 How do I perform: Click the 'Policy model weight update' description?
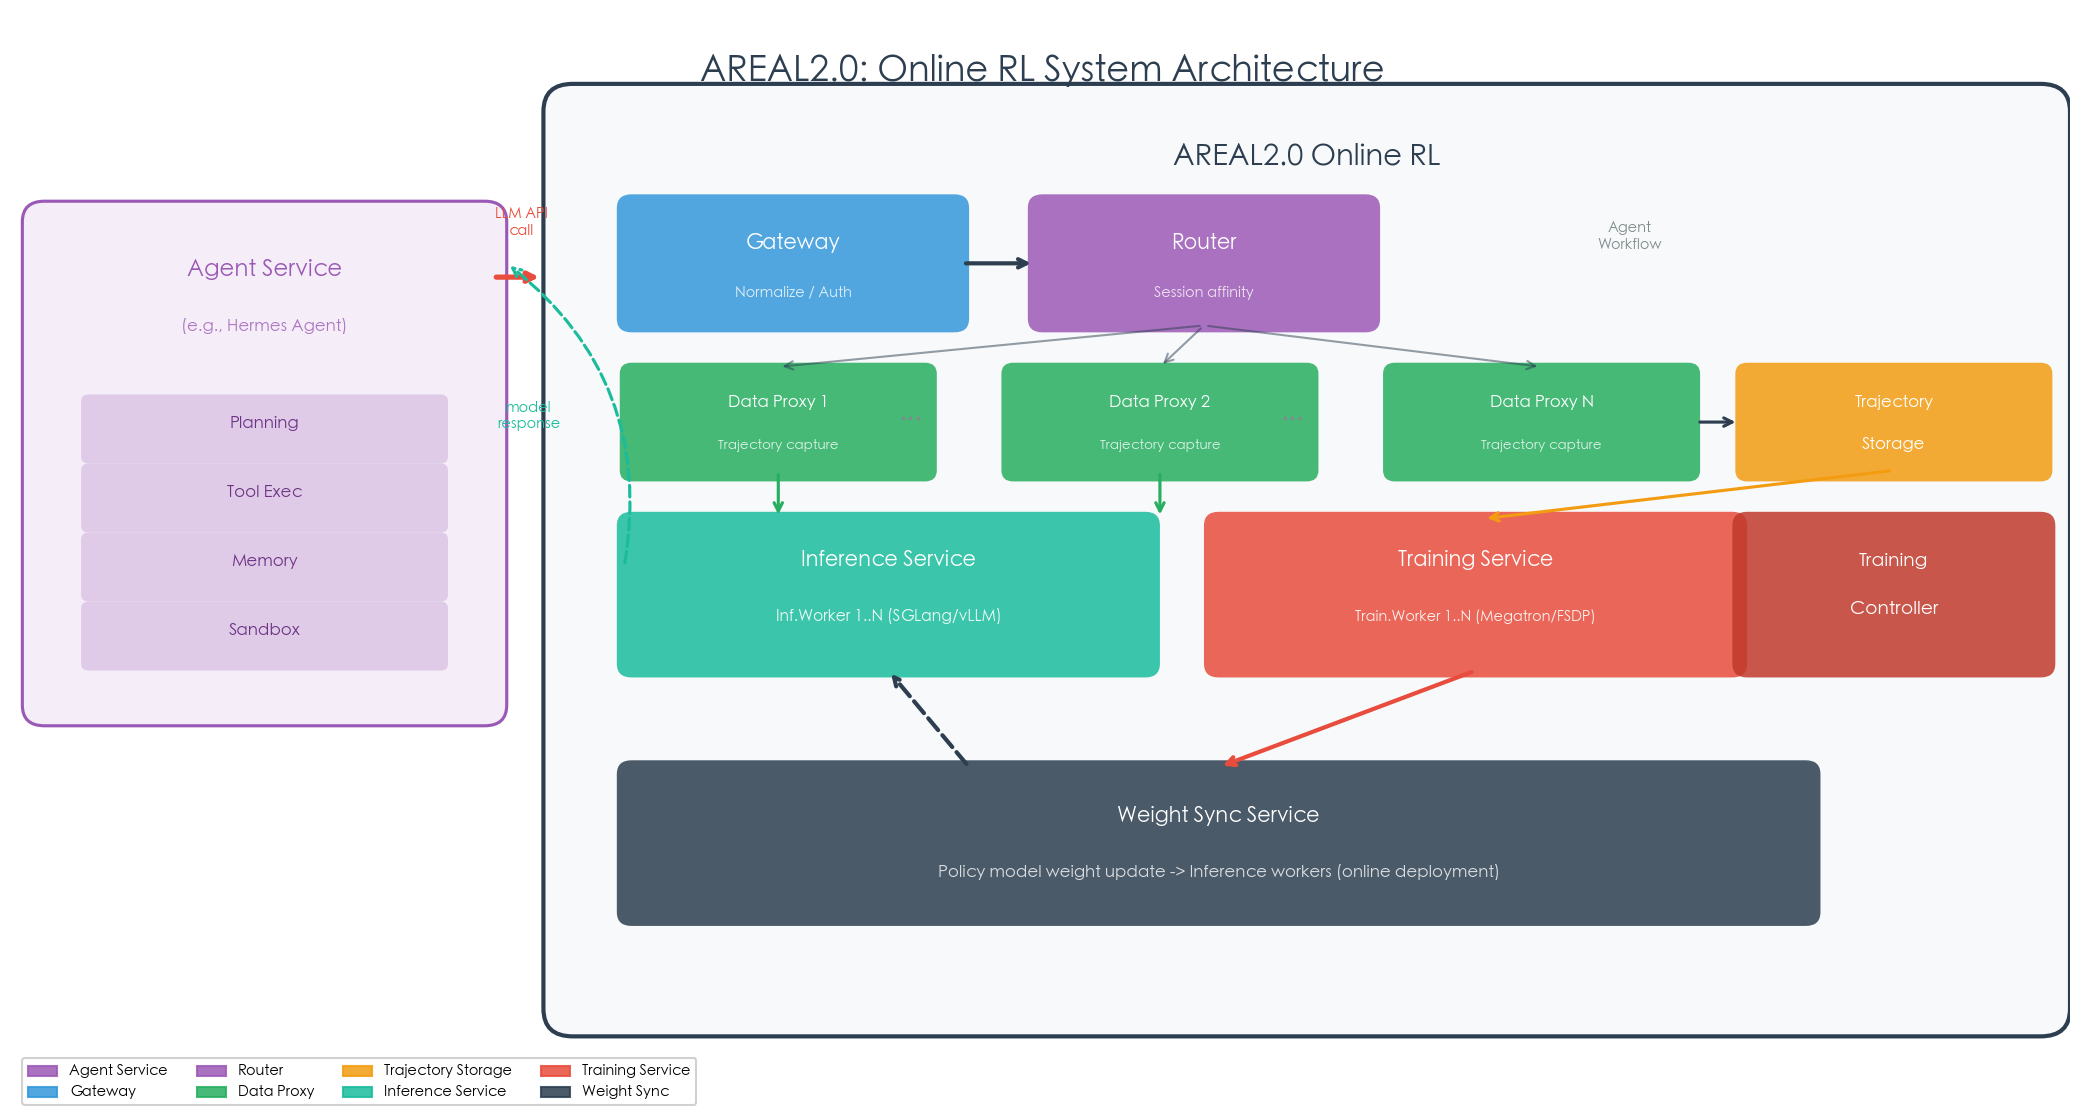click(1218, 871)
